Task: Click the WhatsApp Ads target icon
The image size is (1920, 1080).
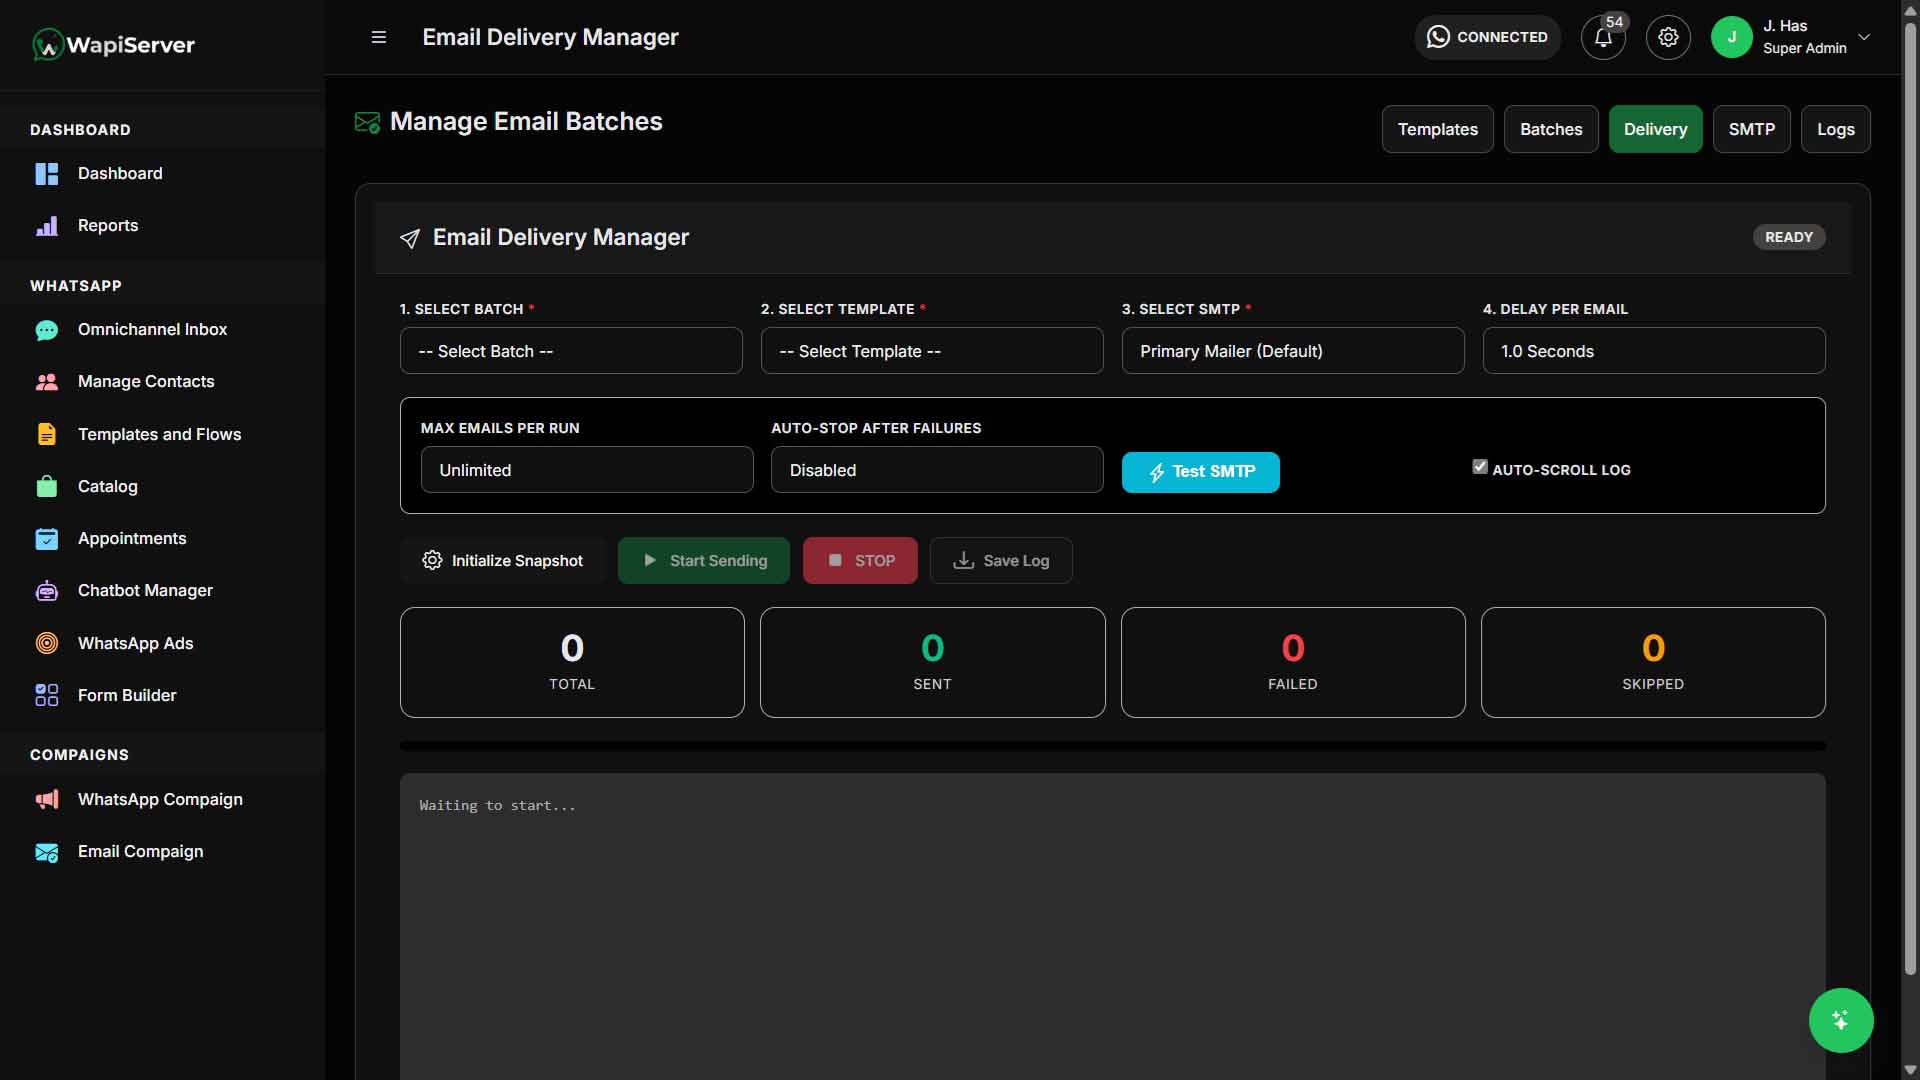Action: tap(47, 643)
